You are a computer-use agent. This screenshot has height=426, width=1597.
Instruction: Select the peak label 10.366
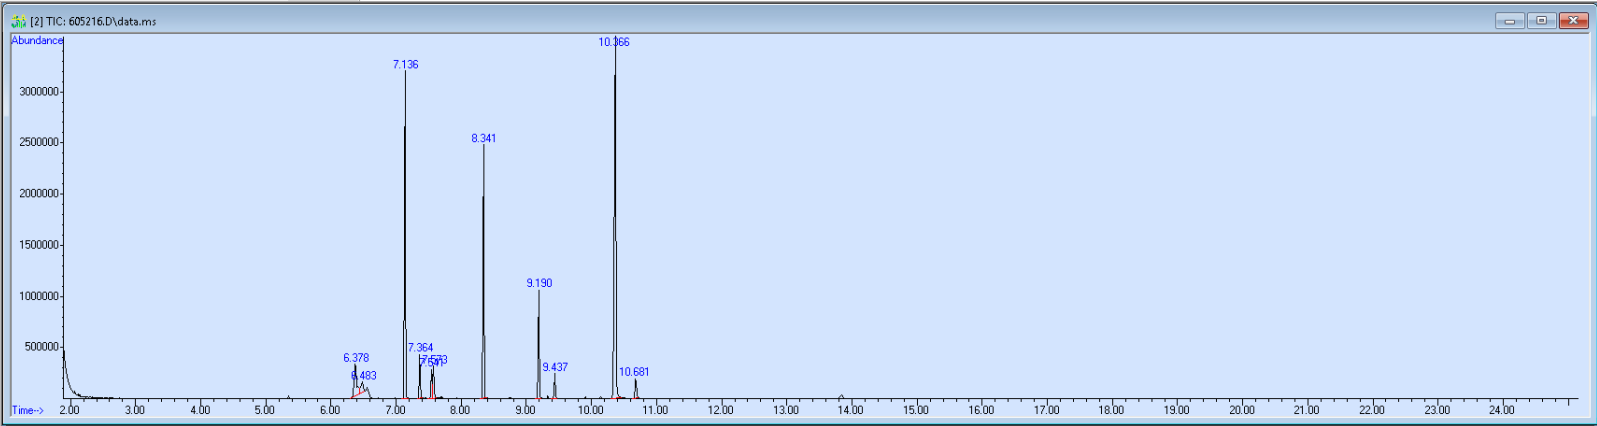point(614,42)
